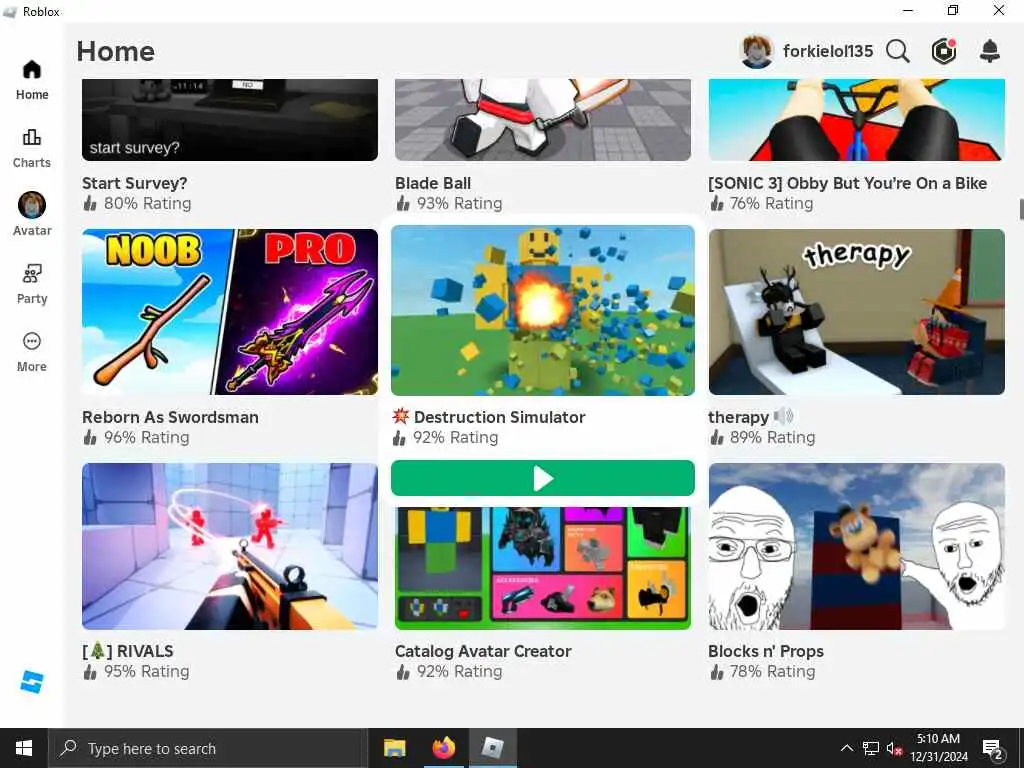Open the Blocks n' Props thumbnail
This screenshot has height=768, width=1024.
(x=857, y=547)
